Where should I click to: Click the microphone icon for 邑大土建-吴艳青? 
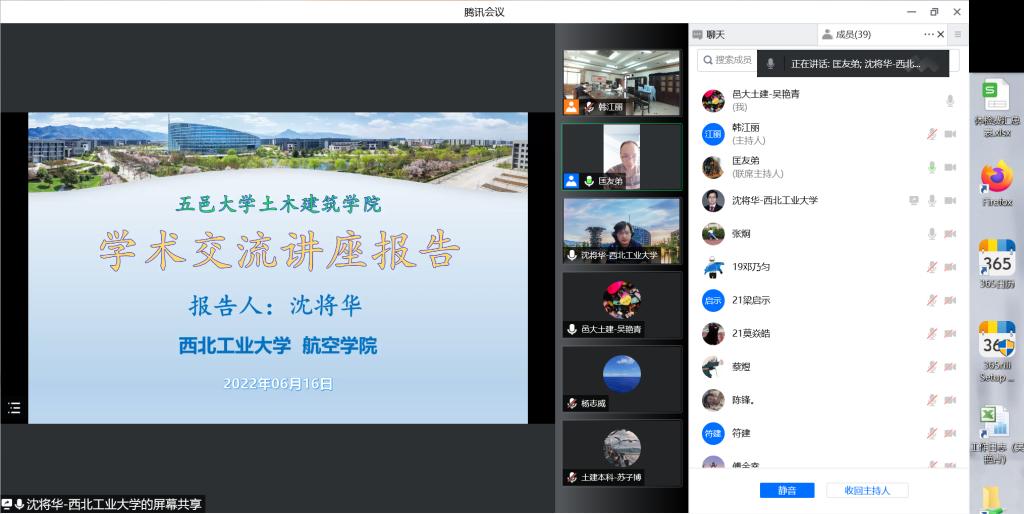(950, 101)
